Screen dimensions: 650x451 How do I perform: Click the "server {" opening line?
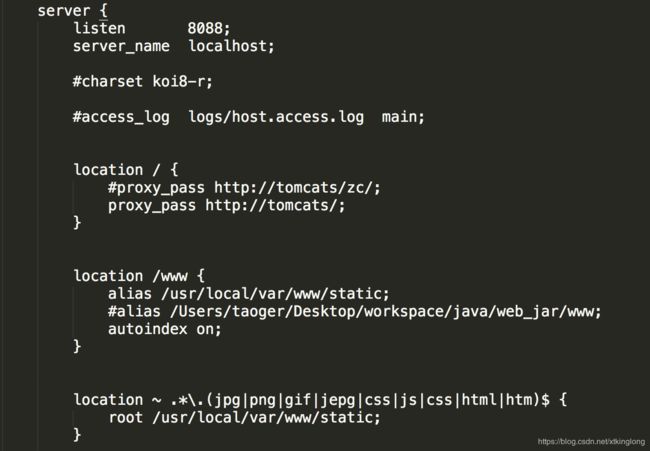72,11
